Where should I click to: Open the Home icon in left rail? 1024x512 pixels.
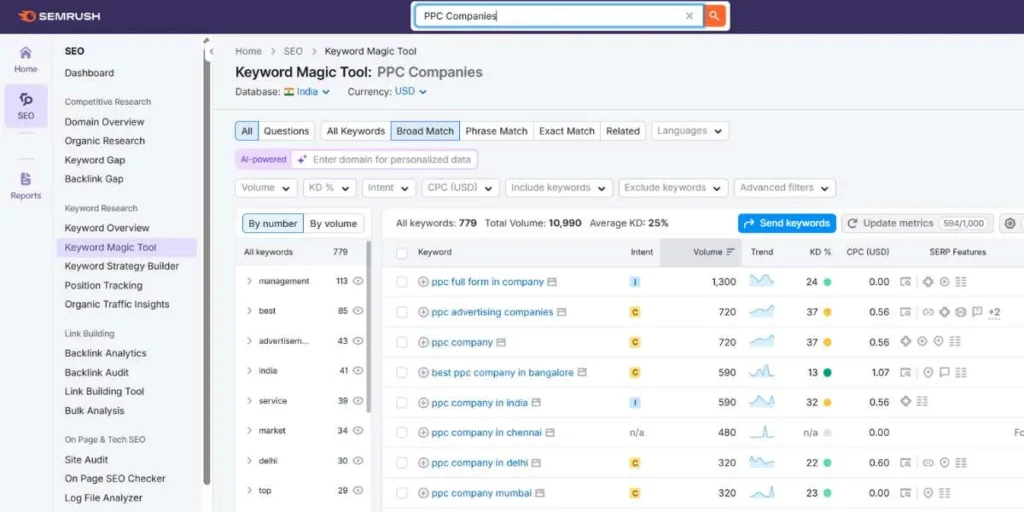coord(26,58)
